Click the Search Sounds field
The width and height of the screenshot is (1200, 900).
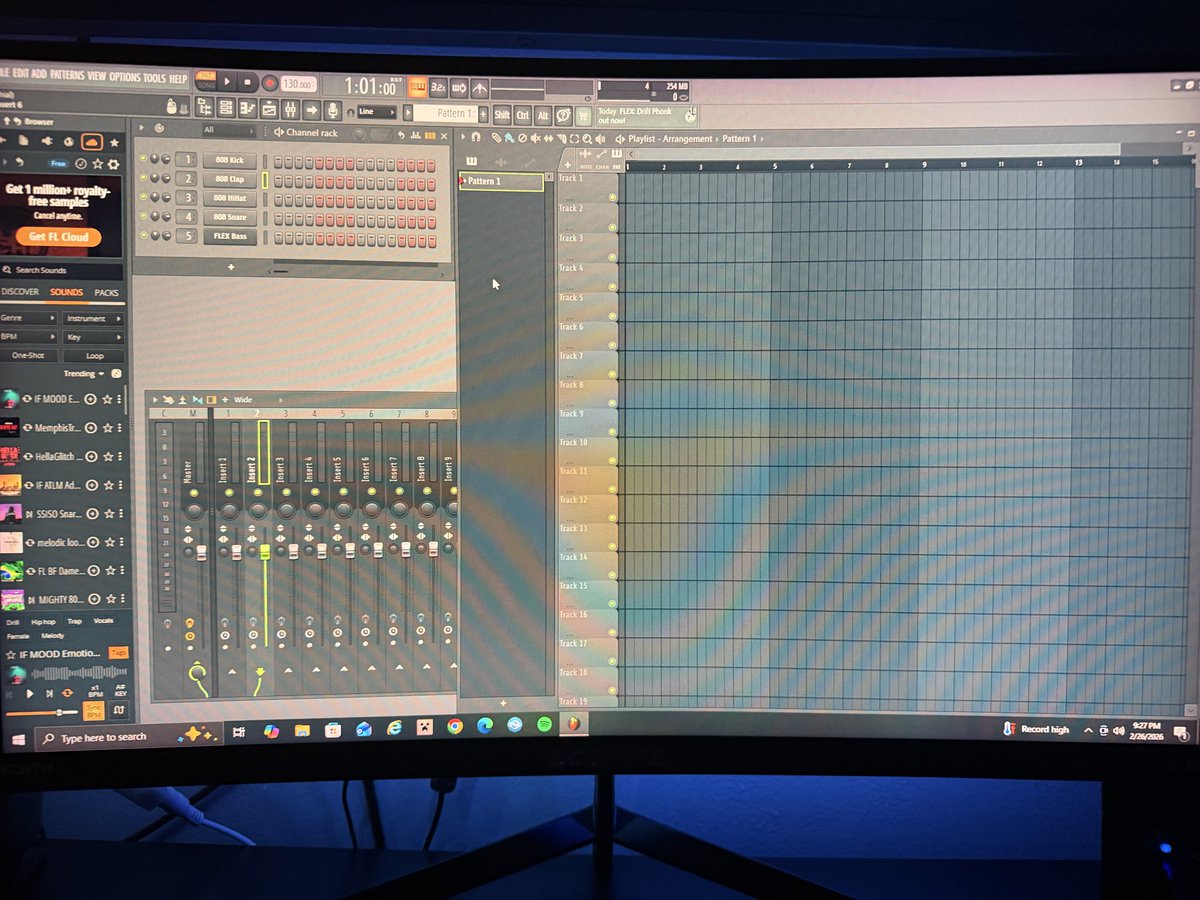coord(60,271)
